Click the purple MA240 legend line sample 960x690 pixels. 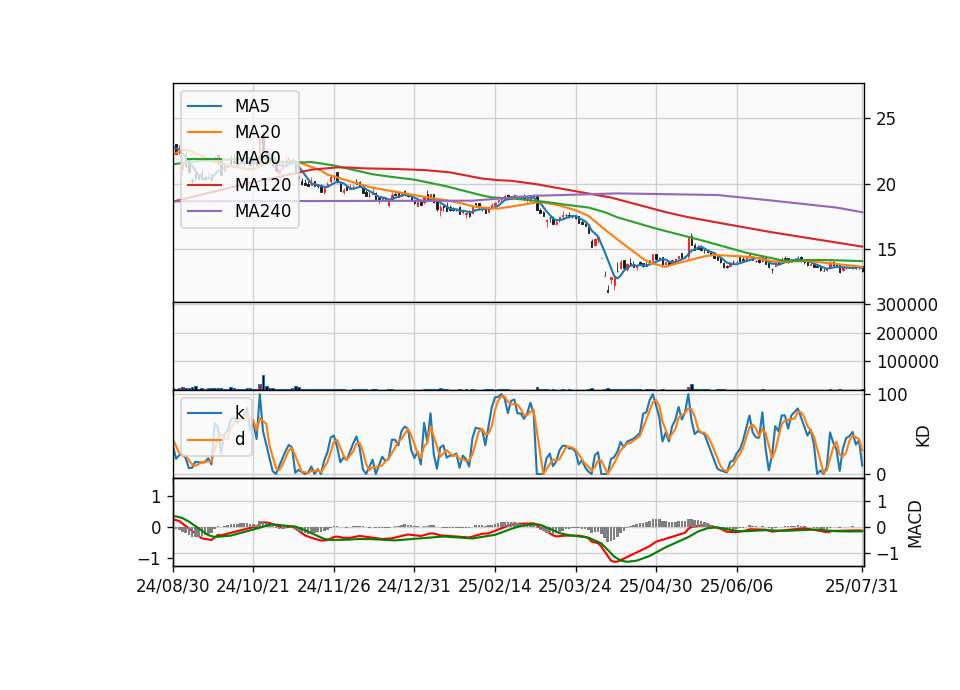coord(204,211)
